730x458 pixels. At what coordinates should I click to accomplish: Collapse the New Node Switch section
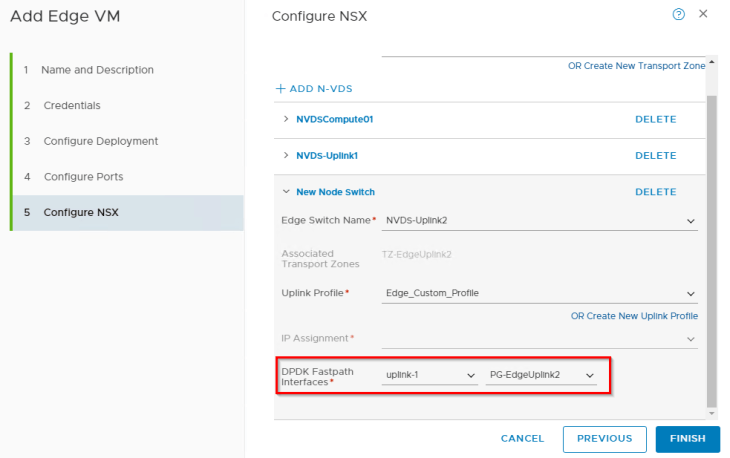(286, 192)
